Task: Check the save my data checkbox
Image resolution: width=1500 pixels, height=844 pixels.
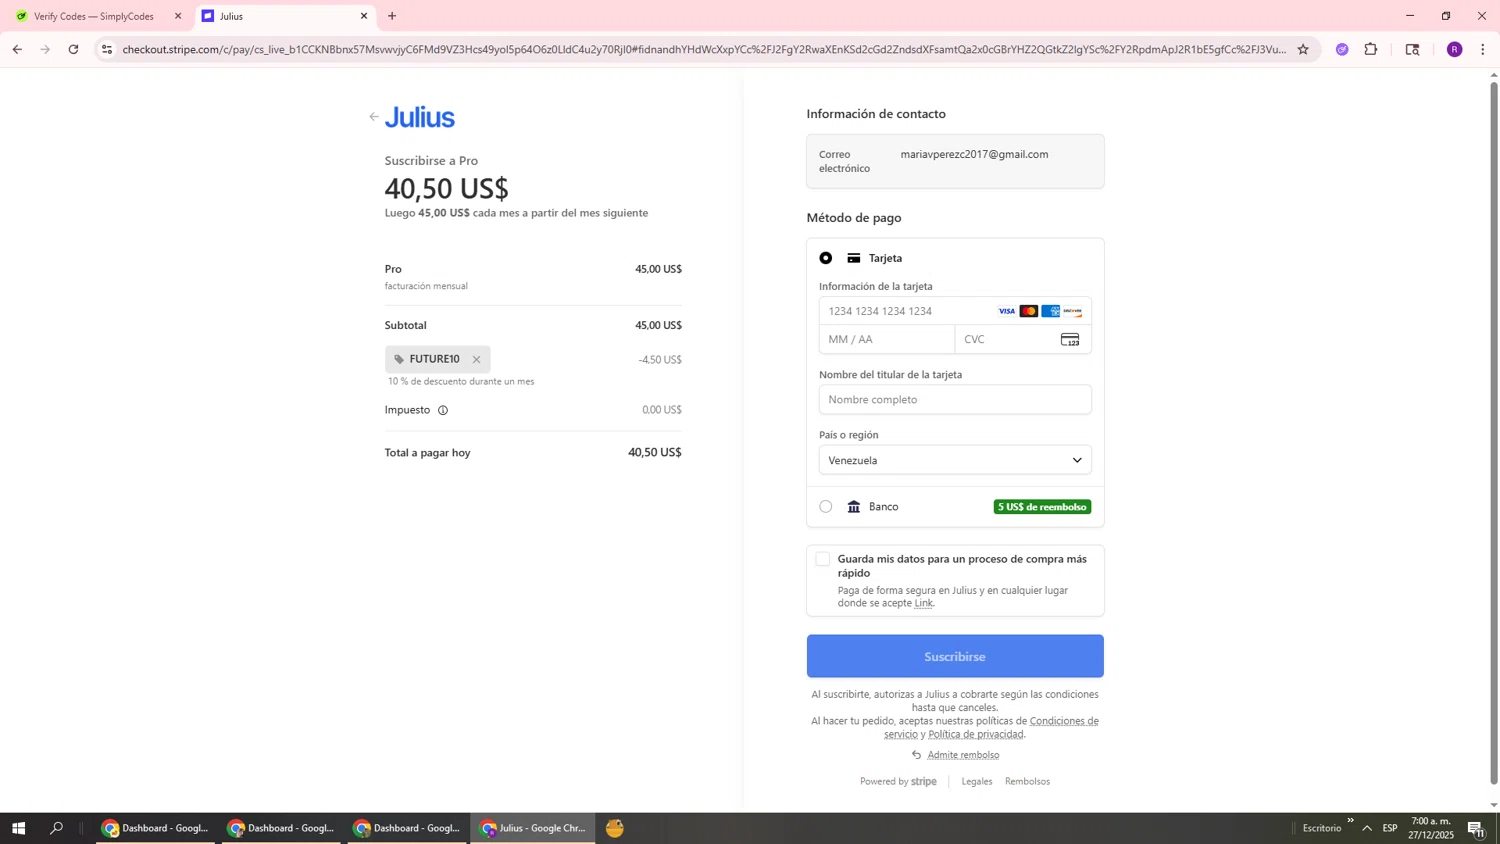Action: [823, 559]
